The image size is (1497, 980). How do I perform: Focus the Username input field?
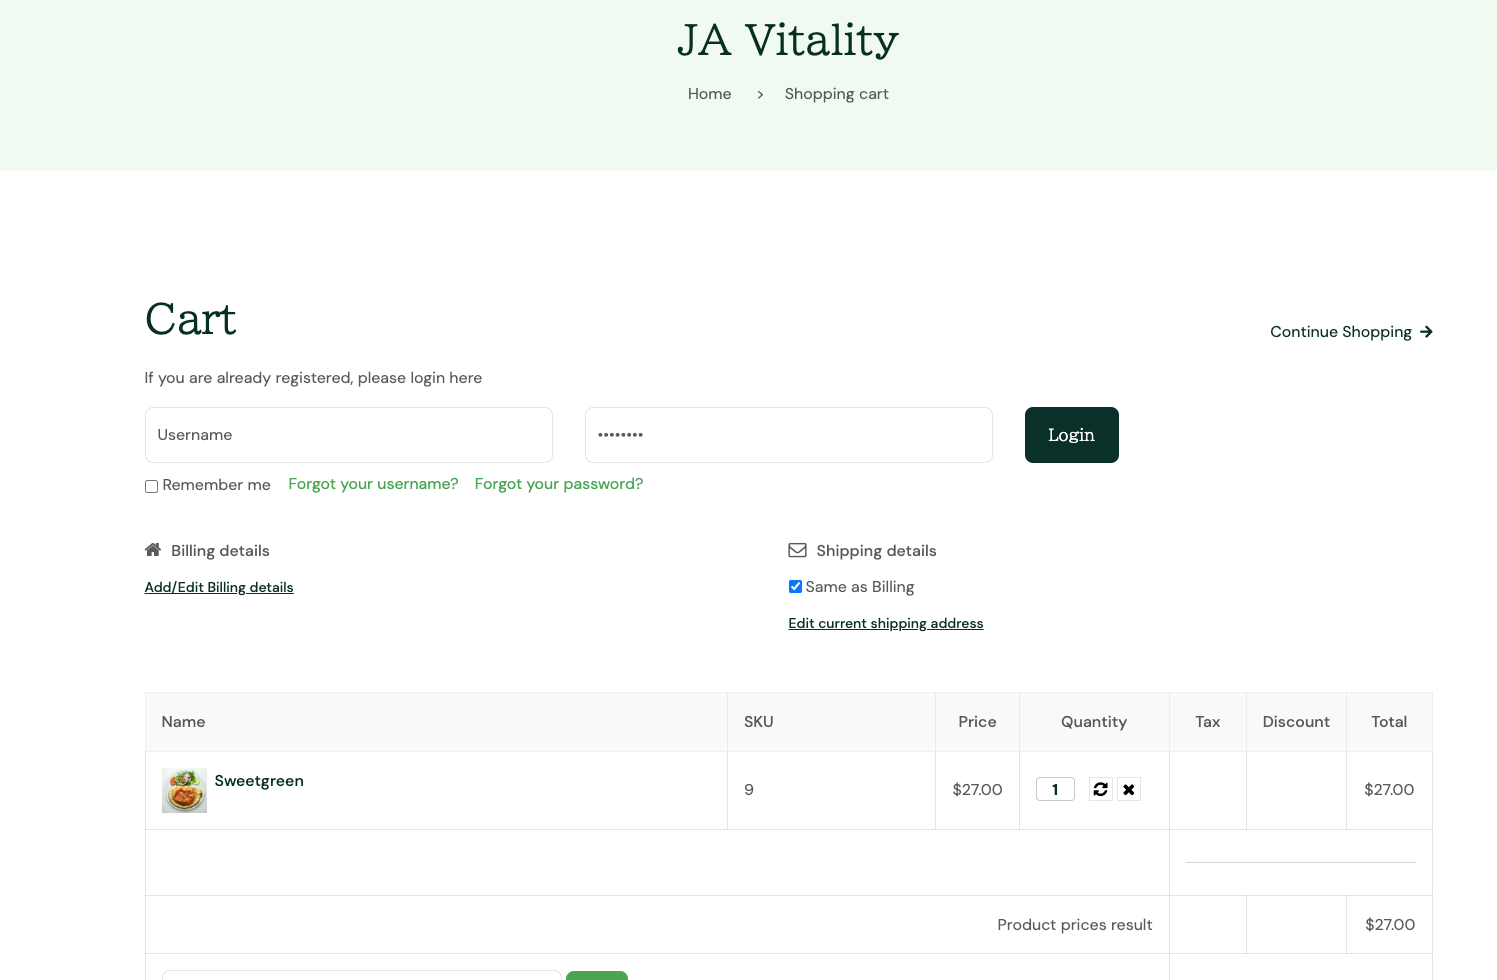click(x=348, y=435)
